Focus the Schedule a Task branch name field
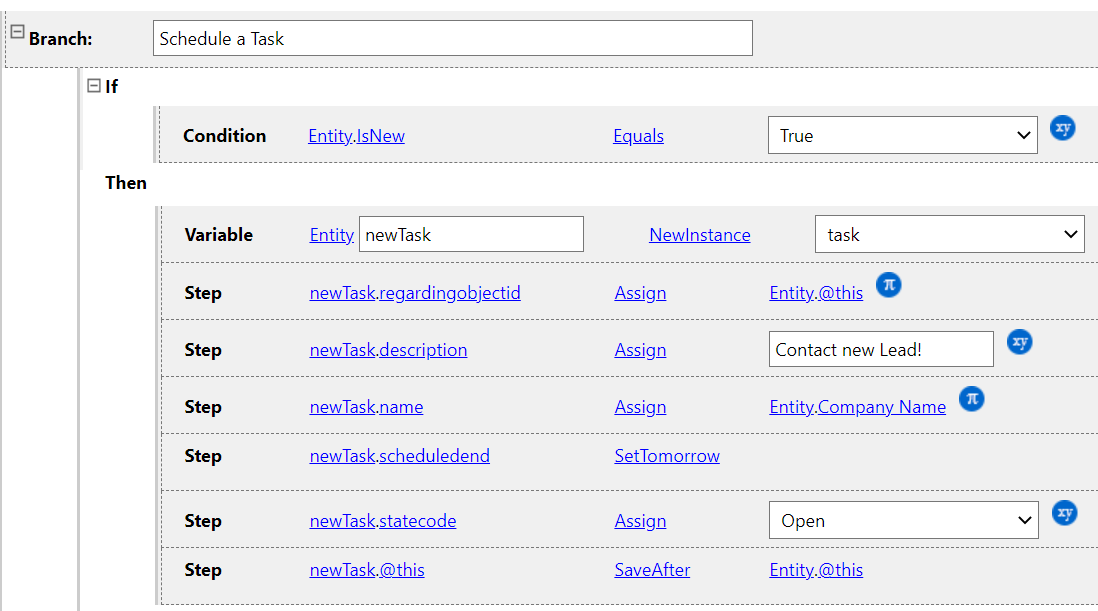The height and width of the screenshot is (611, 1098). 452,39
